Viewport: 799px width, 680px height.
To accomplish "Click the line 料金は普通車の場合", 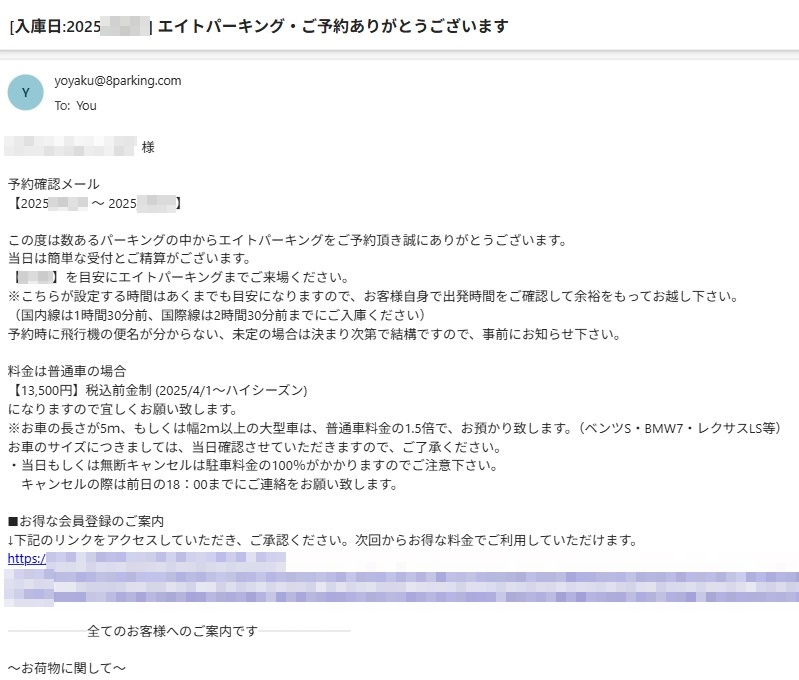I will [x=67, y=371].
